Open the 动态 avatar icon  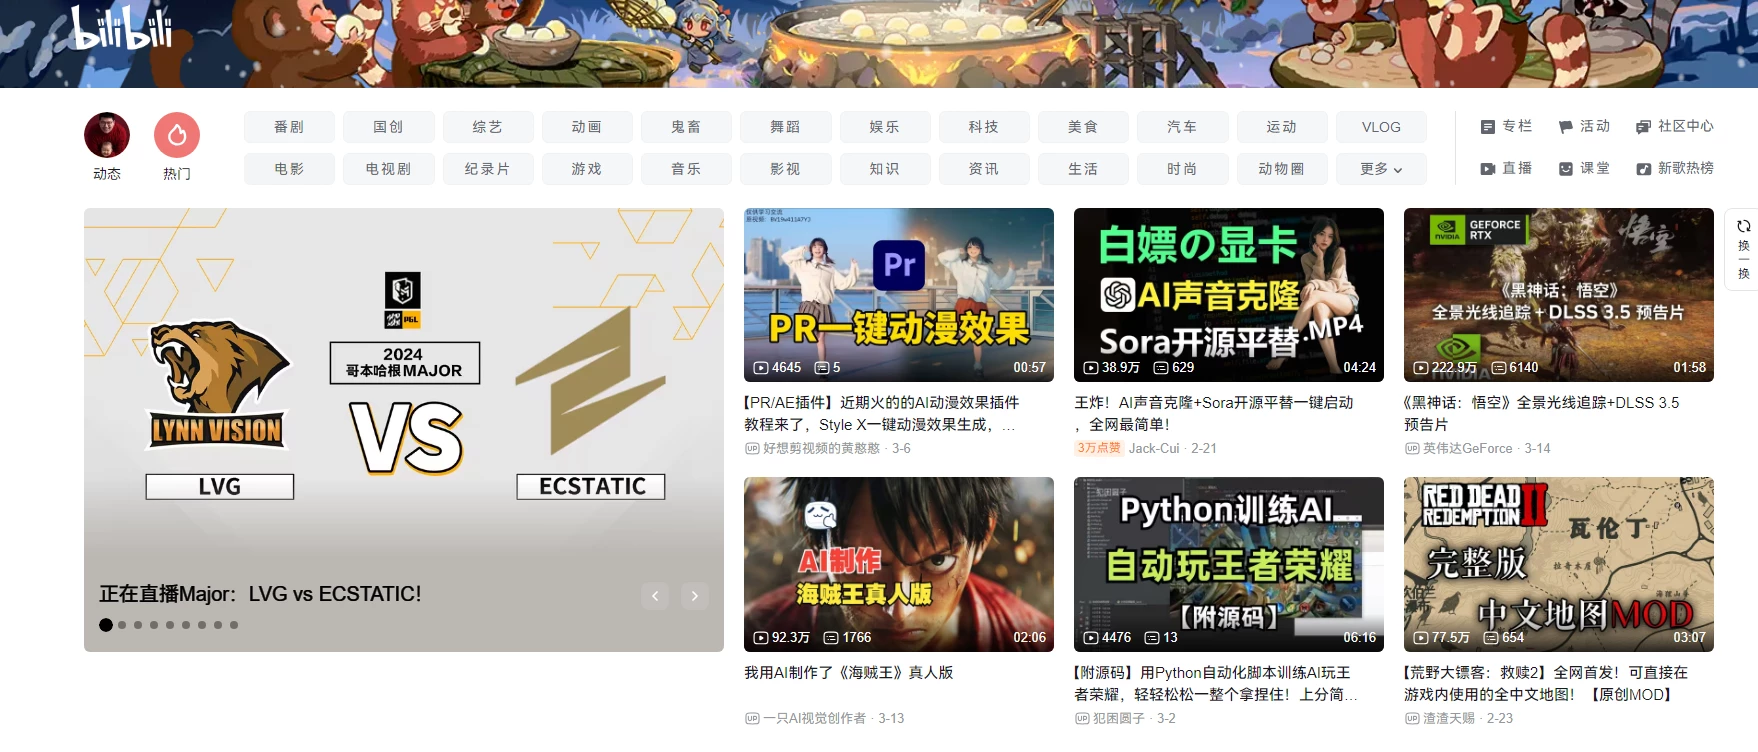pyautogui.click(x=107, y=135)
